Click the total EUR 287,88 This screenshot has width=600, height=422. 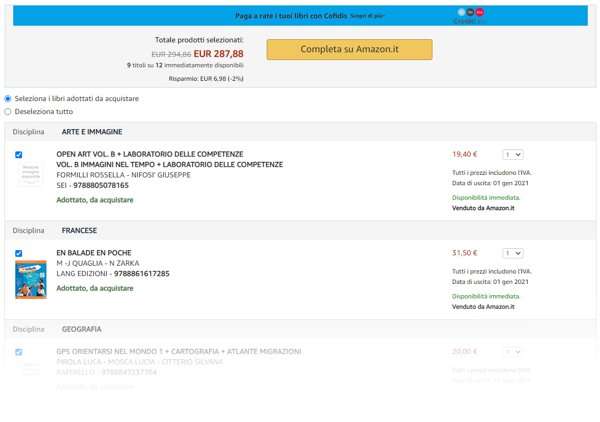click(218, 54)
